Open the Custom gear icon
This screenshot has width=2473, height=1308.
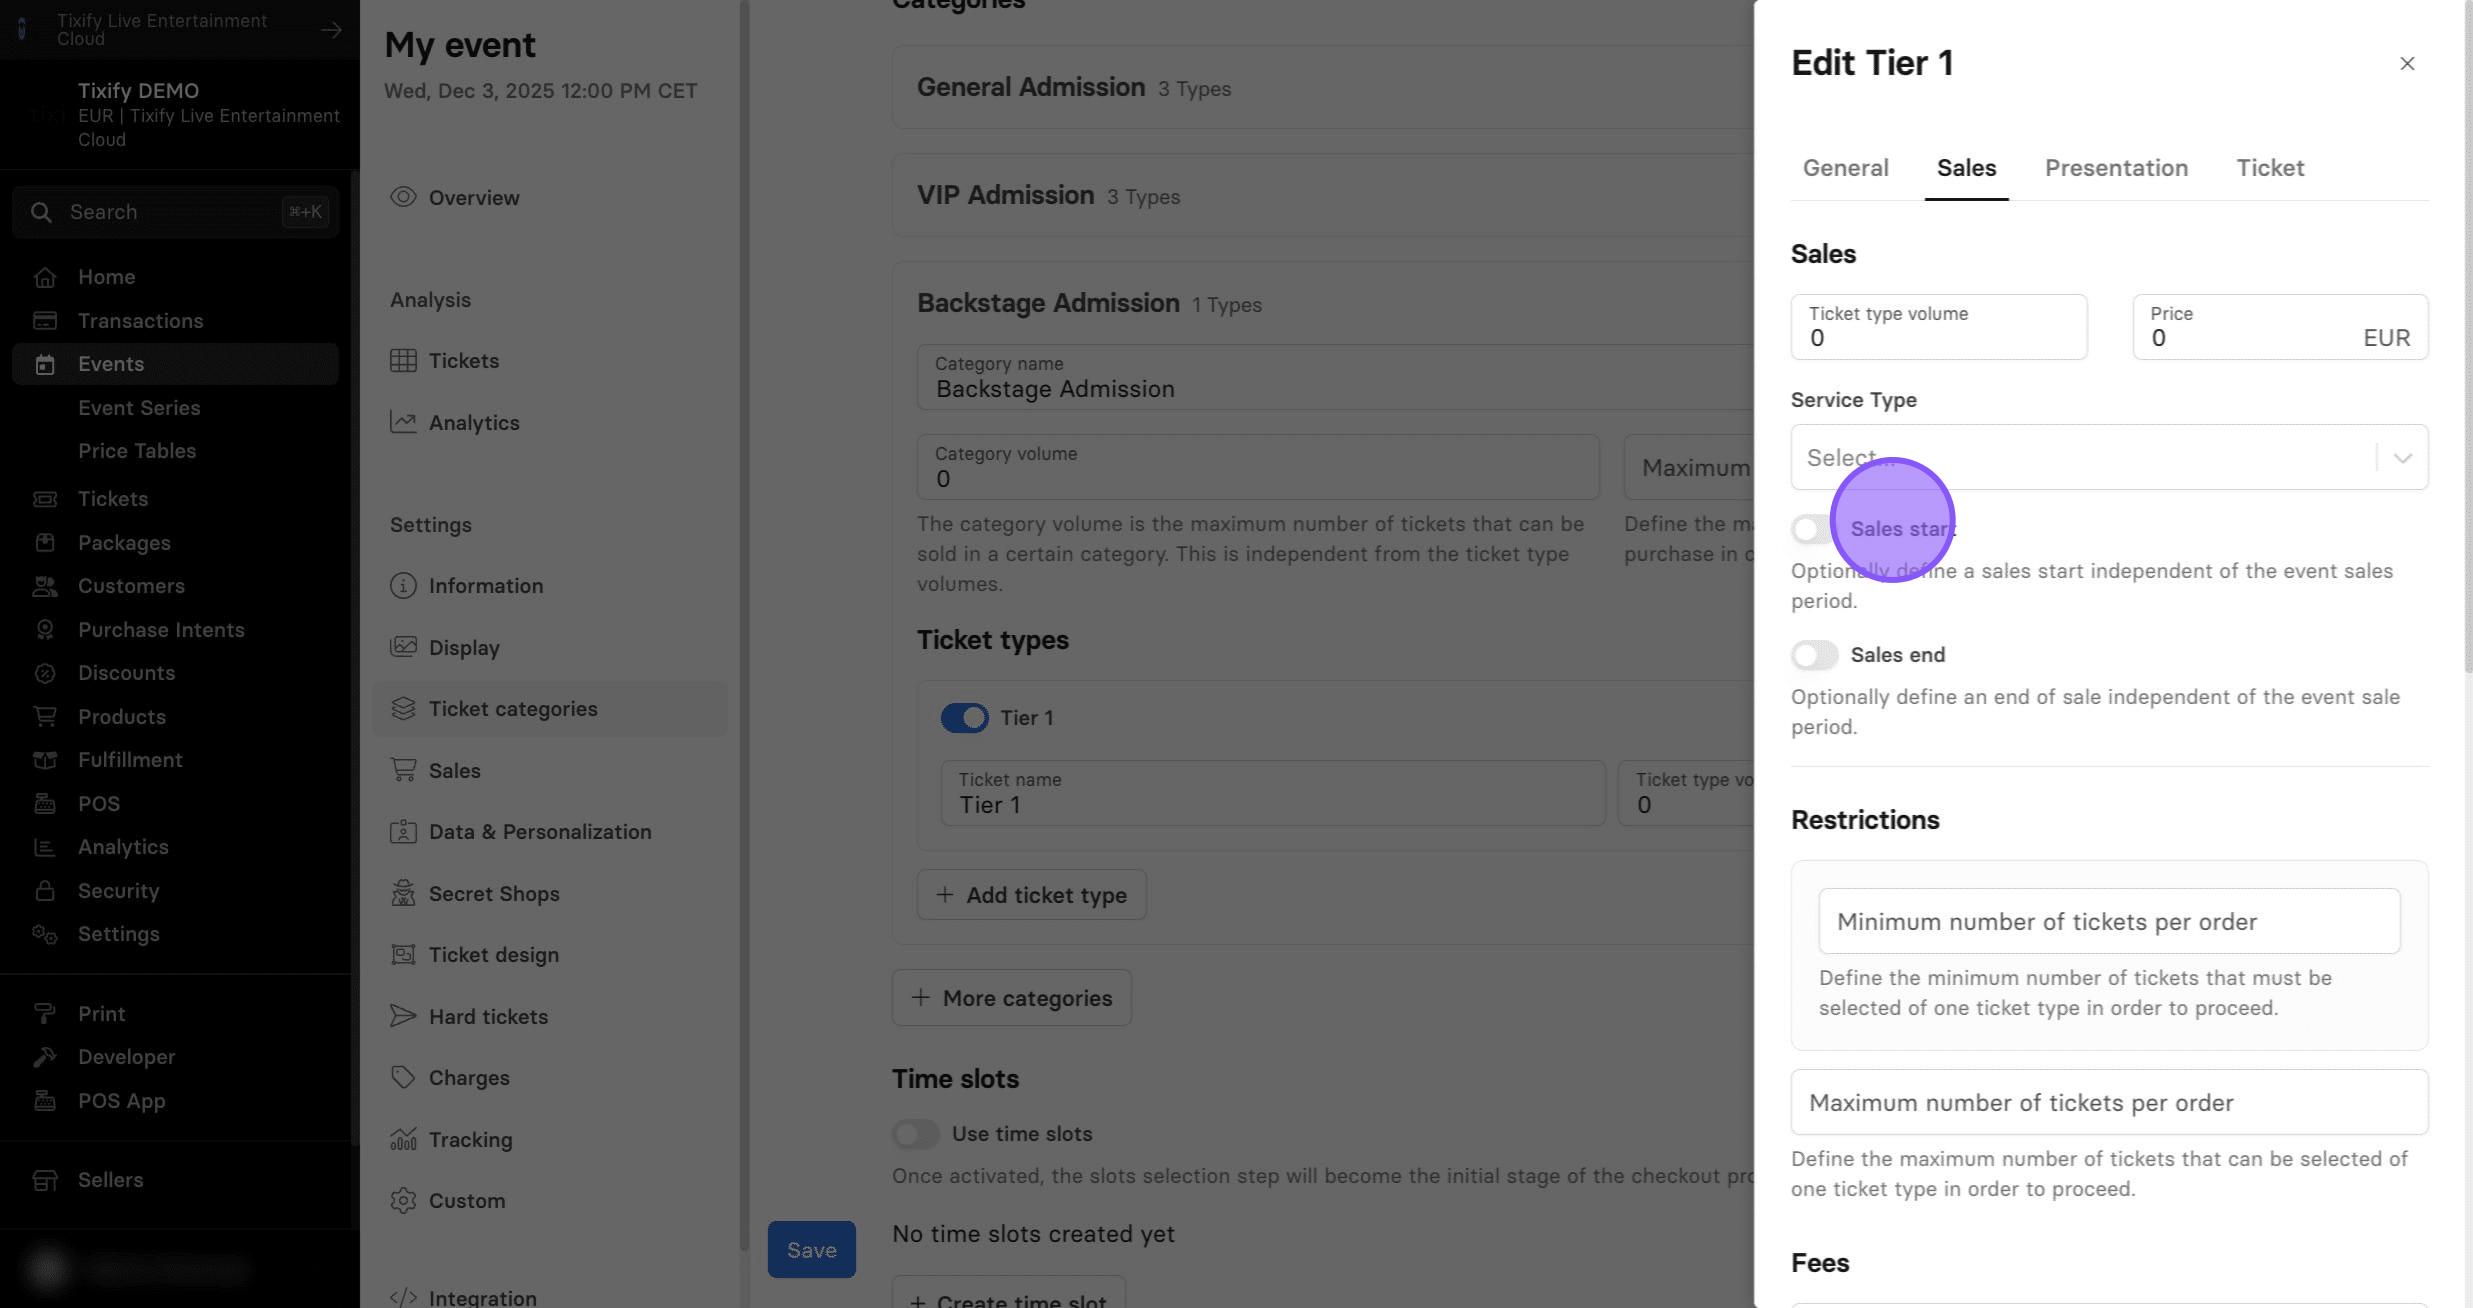pos(403,1200)
